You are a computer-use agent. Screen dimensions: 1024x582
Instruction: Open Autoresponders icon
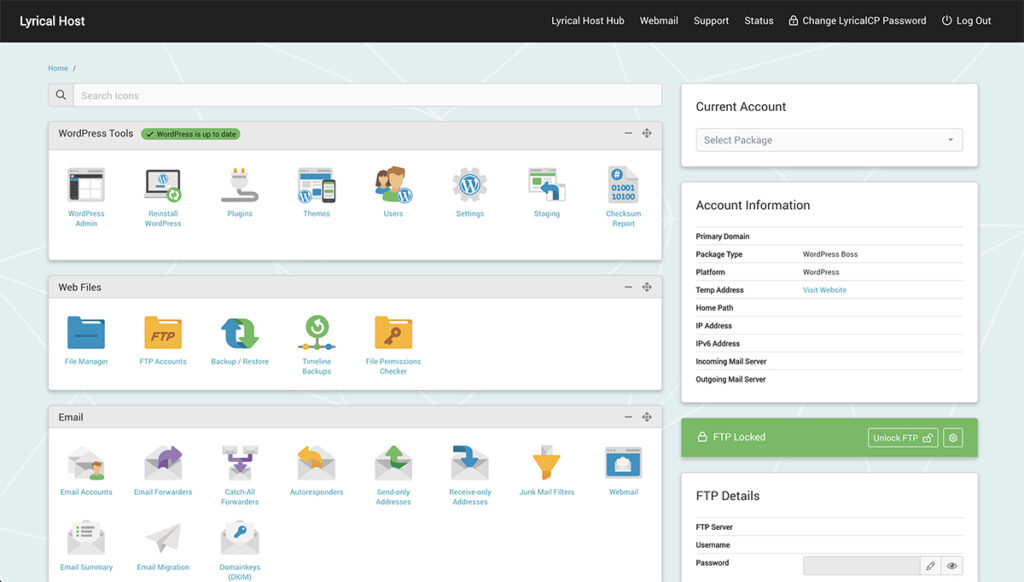point(317,464)
